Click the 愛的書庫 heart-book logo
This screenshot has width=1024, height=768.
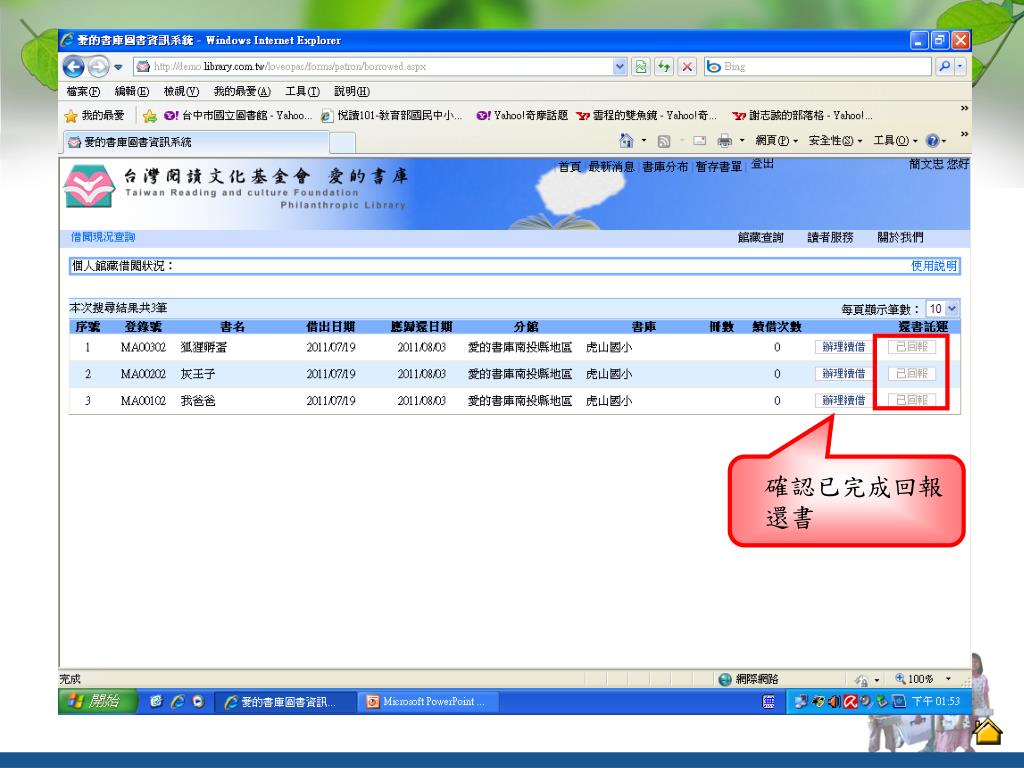[89, 186]
